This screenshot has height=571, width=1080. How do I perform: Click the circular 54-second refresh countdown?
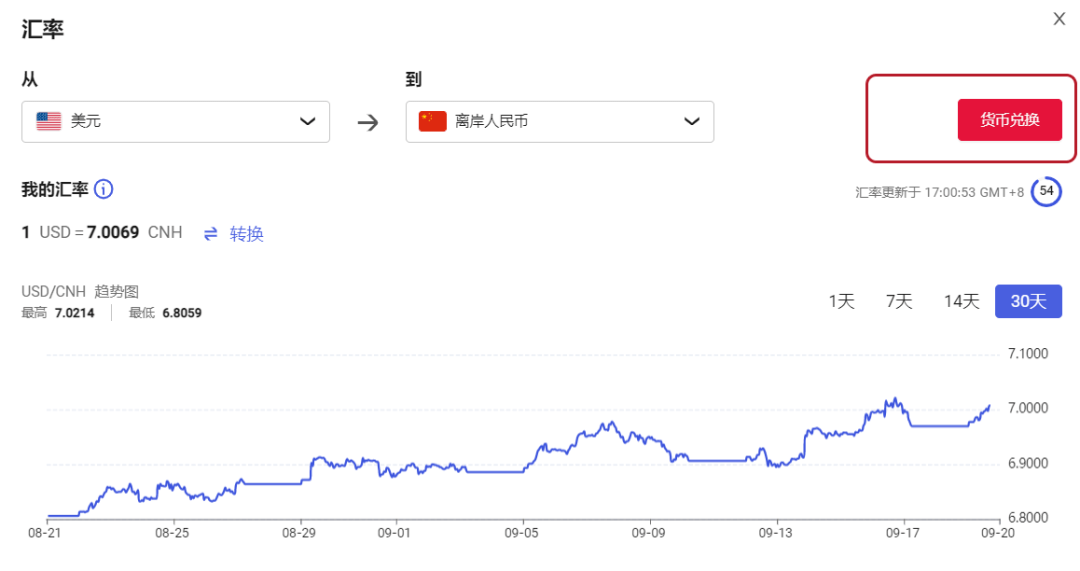click(x=1046, y=191)
